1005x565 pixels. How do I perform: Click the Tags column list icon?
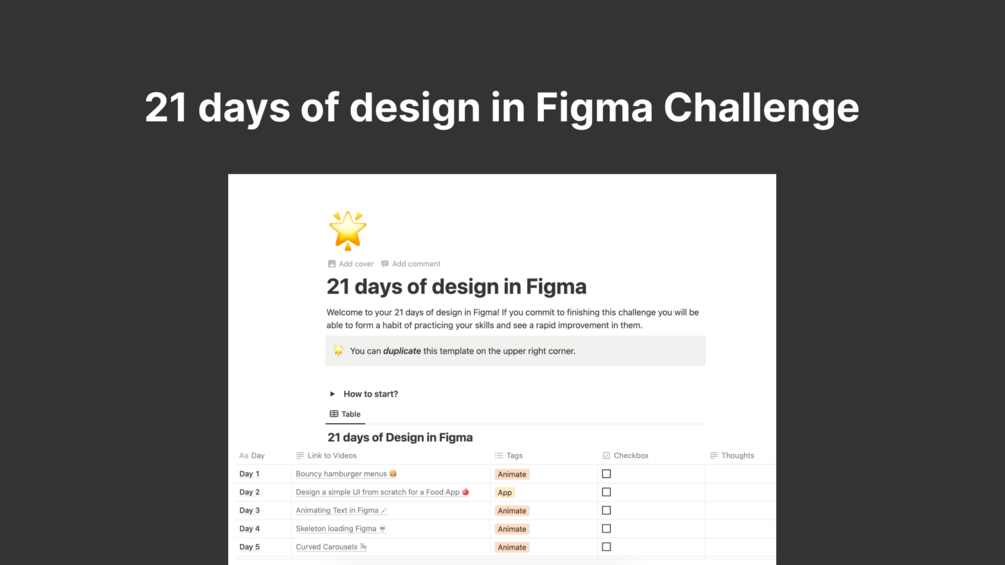coord(499,456)
